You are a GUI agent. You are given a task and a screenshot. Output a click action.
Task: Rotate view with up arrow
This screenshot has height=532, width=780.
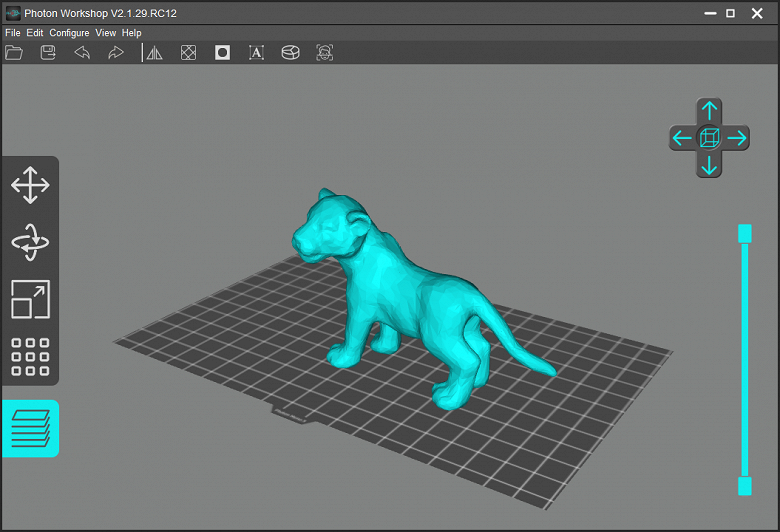[709, 110]
